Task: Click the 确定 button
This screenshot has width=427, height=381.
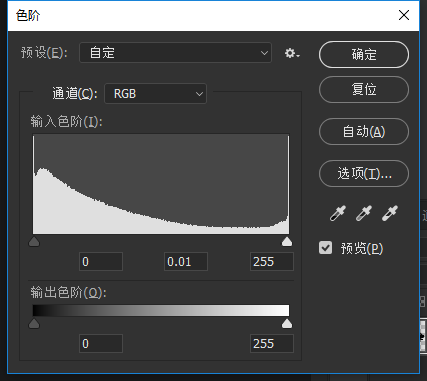Action: [364, 54]
